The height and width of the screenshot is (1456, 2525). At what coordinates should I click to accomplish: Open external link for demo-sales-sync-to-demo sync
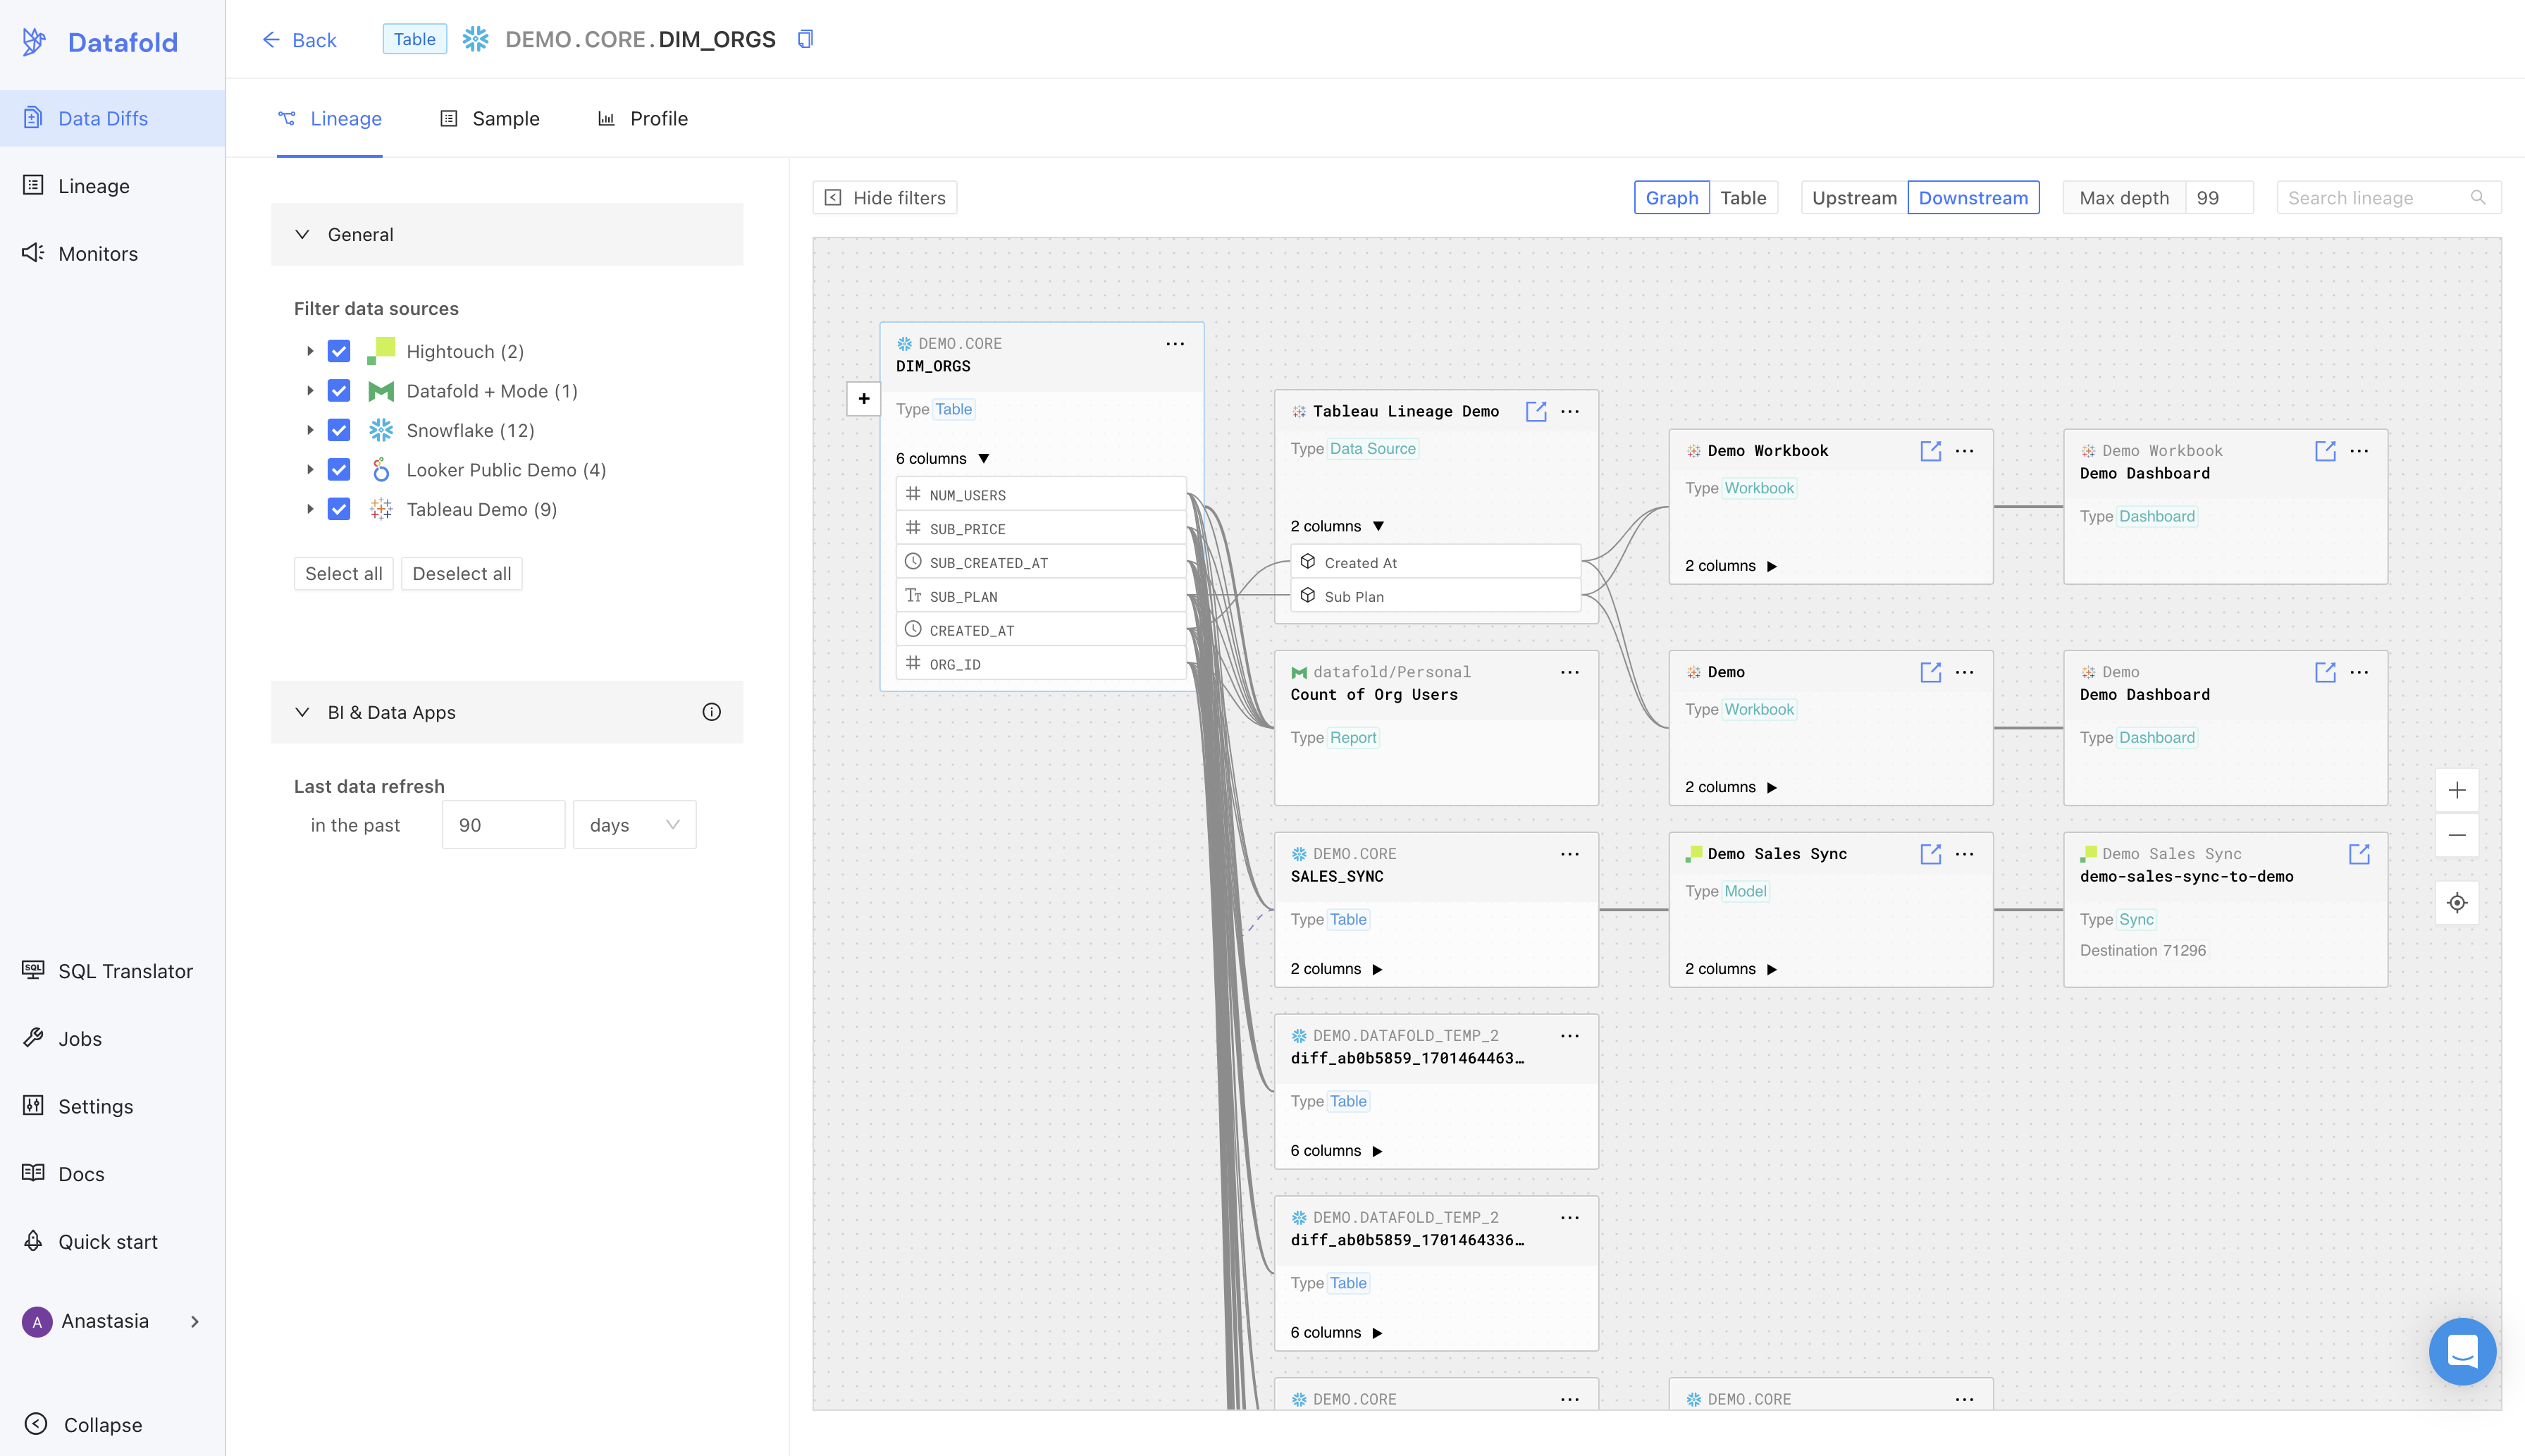2359,854
